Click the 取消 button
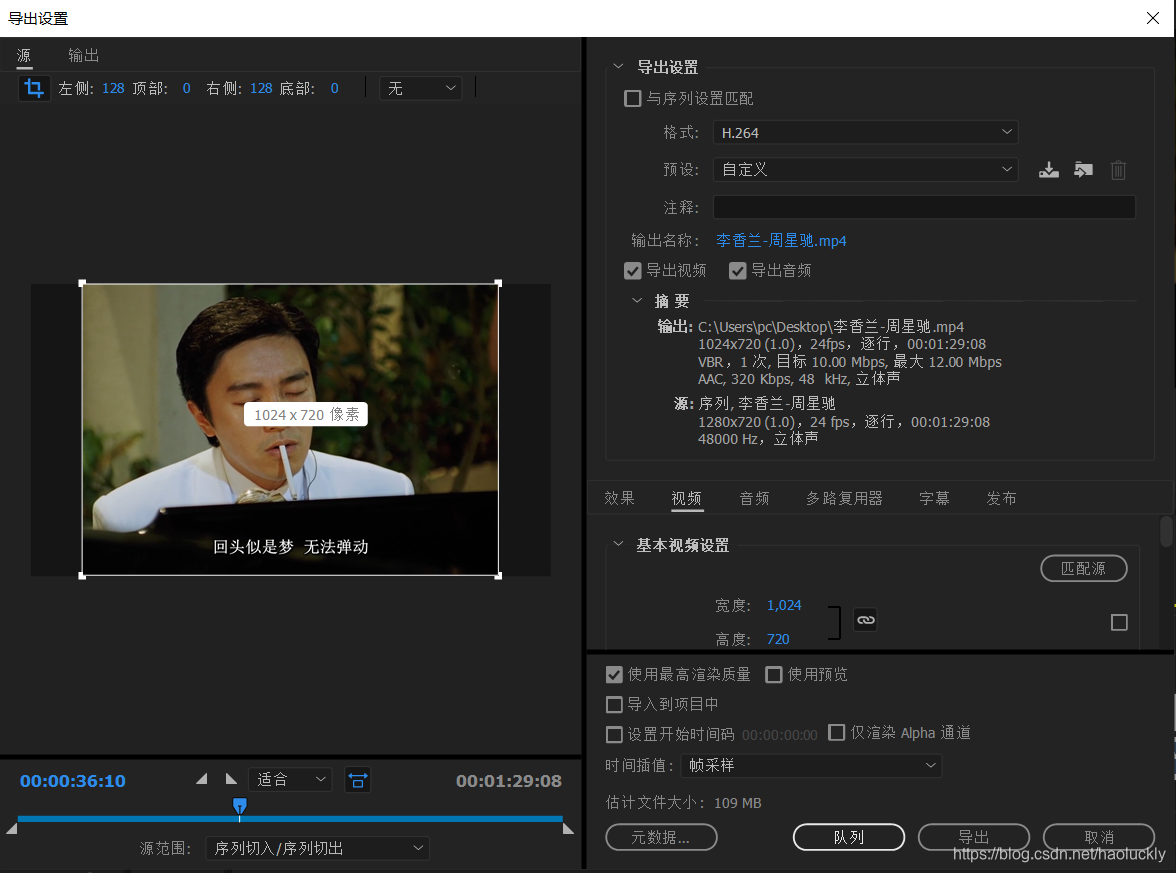Image resolution: width=1176 pixels, height=873 pixels. click(x=1099, y=837)
